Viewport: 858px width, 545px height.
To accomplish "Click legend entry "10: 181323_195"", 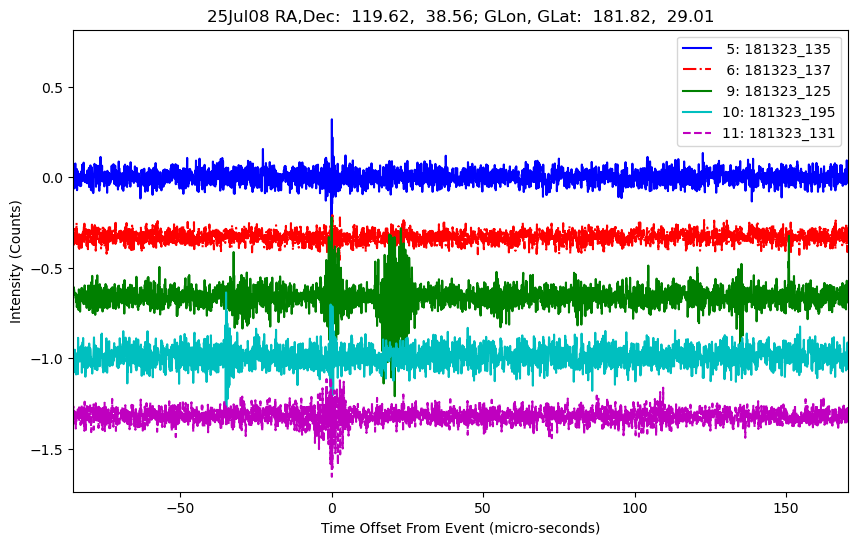I will click(758, 112).
